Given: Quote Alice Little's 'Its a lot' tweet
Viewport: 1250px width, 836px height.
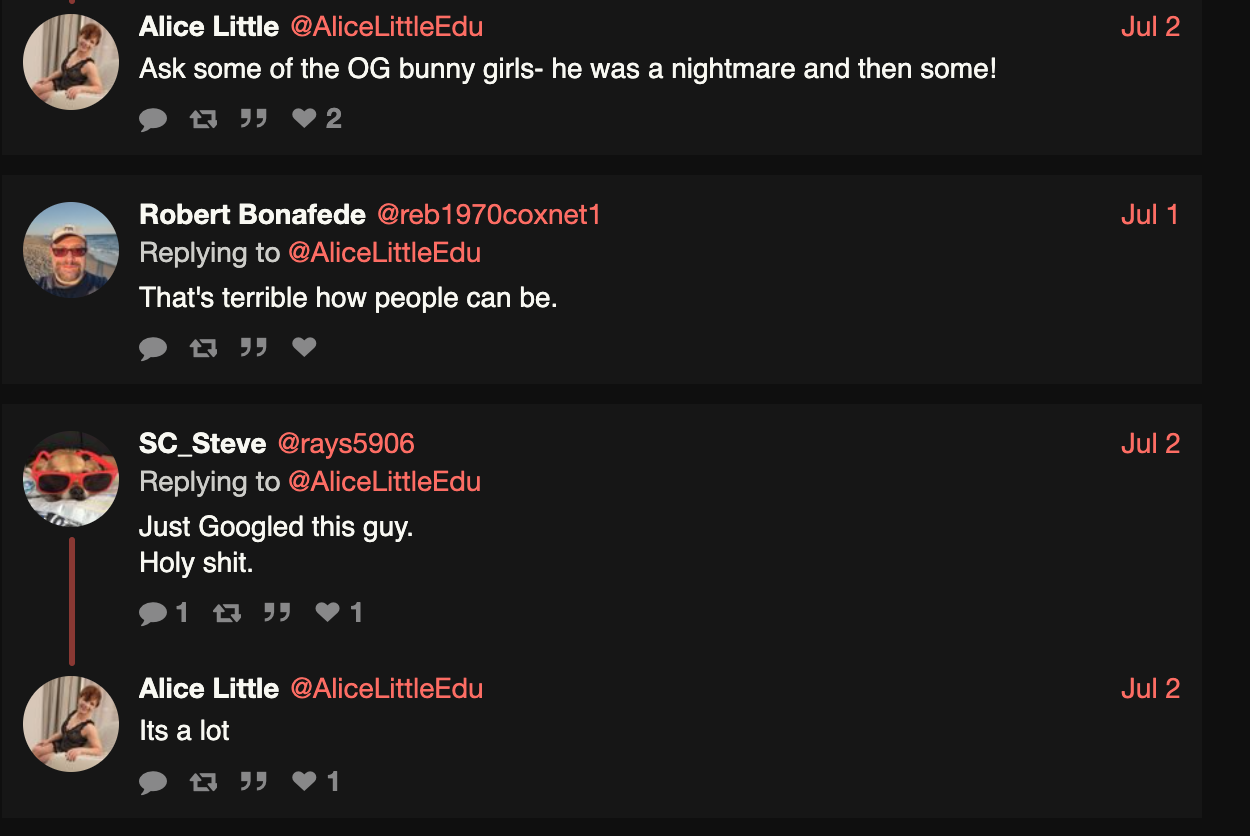Looking at the screenshot, I should coord(254,781).
